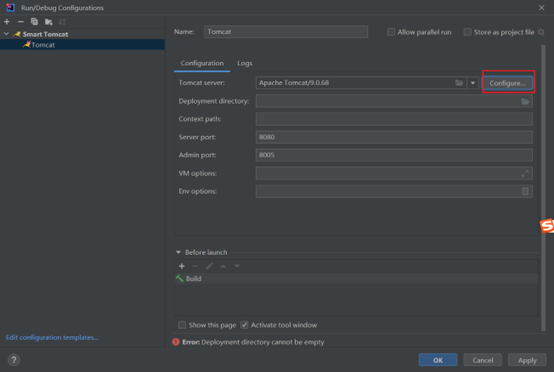Open Edit configuration templates link

52,337
